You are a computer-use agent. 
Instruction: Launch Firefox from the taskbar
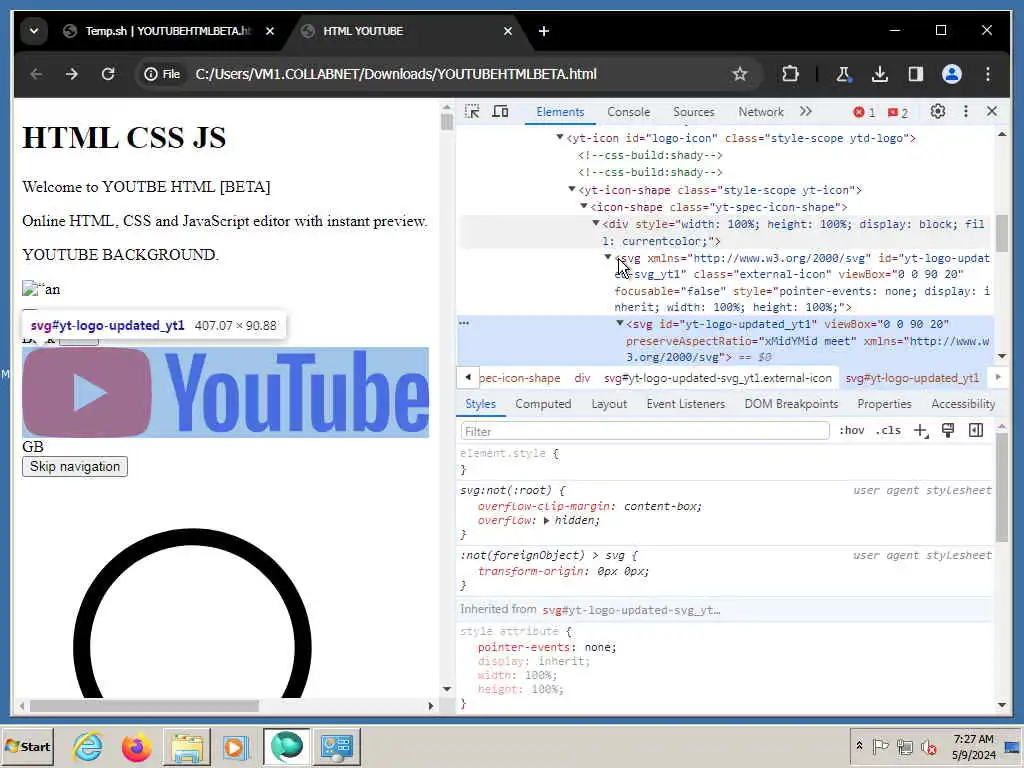click(x=136, y=746)
